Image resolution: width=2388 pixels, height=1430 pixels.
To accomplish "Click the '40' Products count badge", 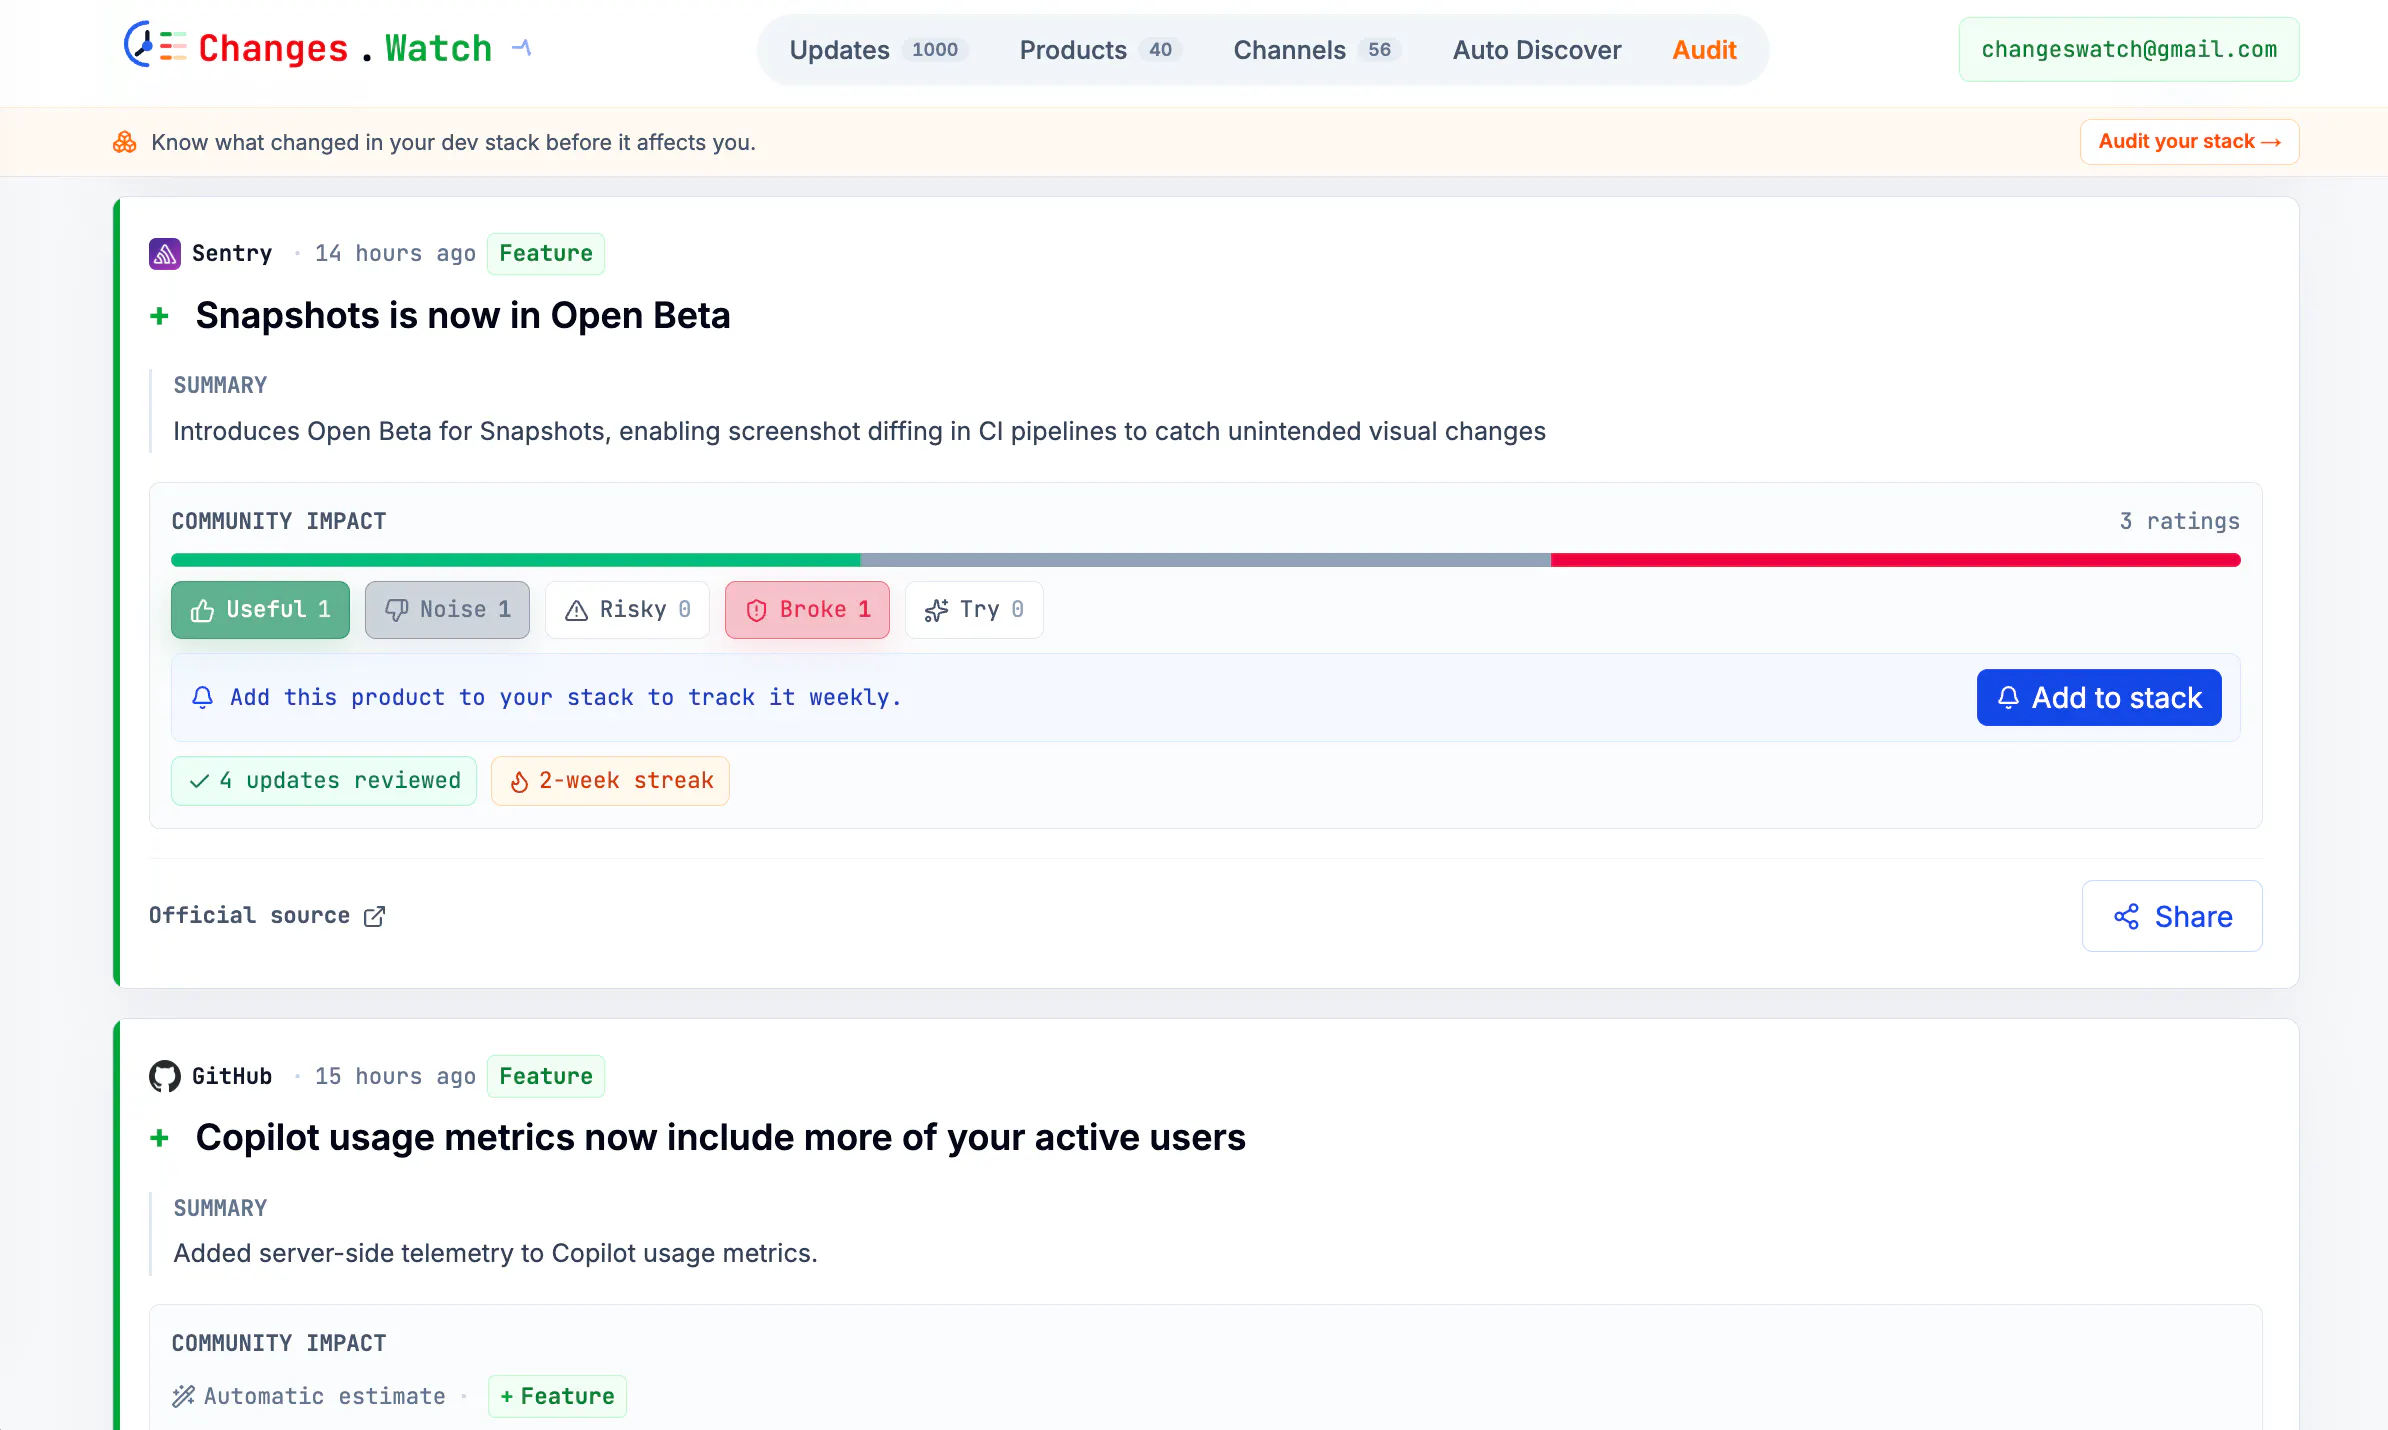I will (x=1160, y=50).
